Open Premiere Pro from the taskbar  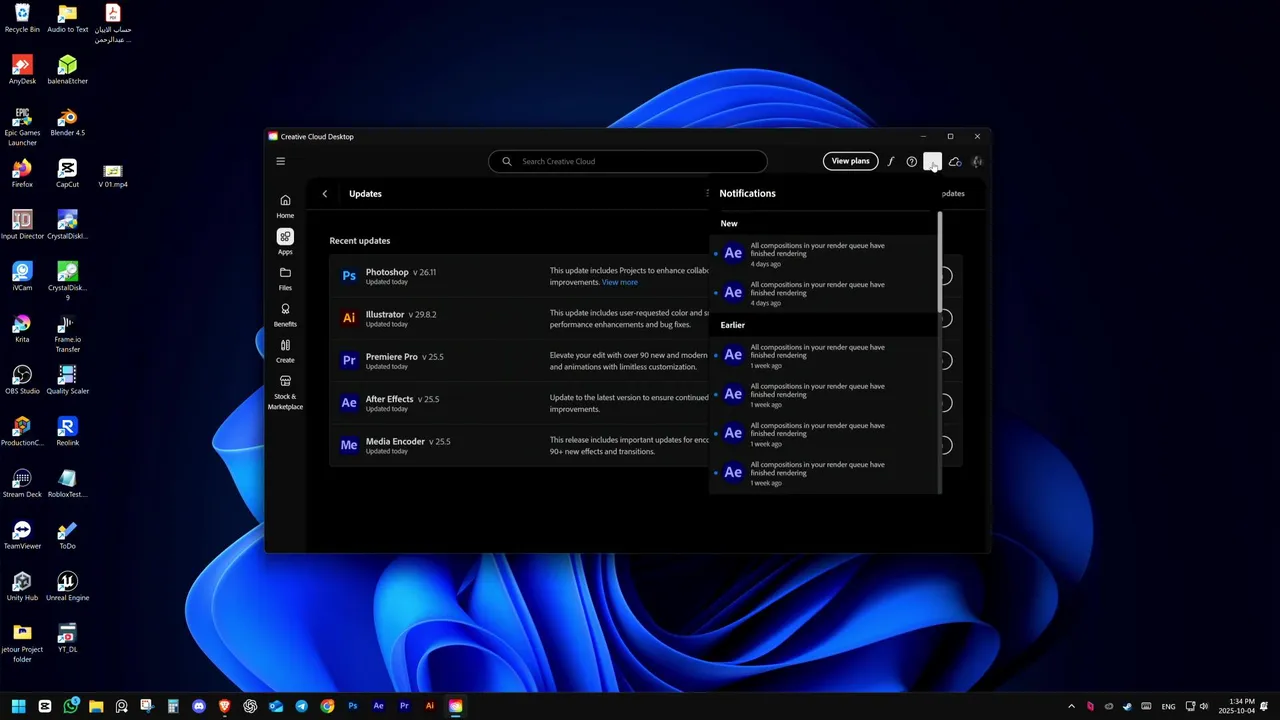coord(404,706)
